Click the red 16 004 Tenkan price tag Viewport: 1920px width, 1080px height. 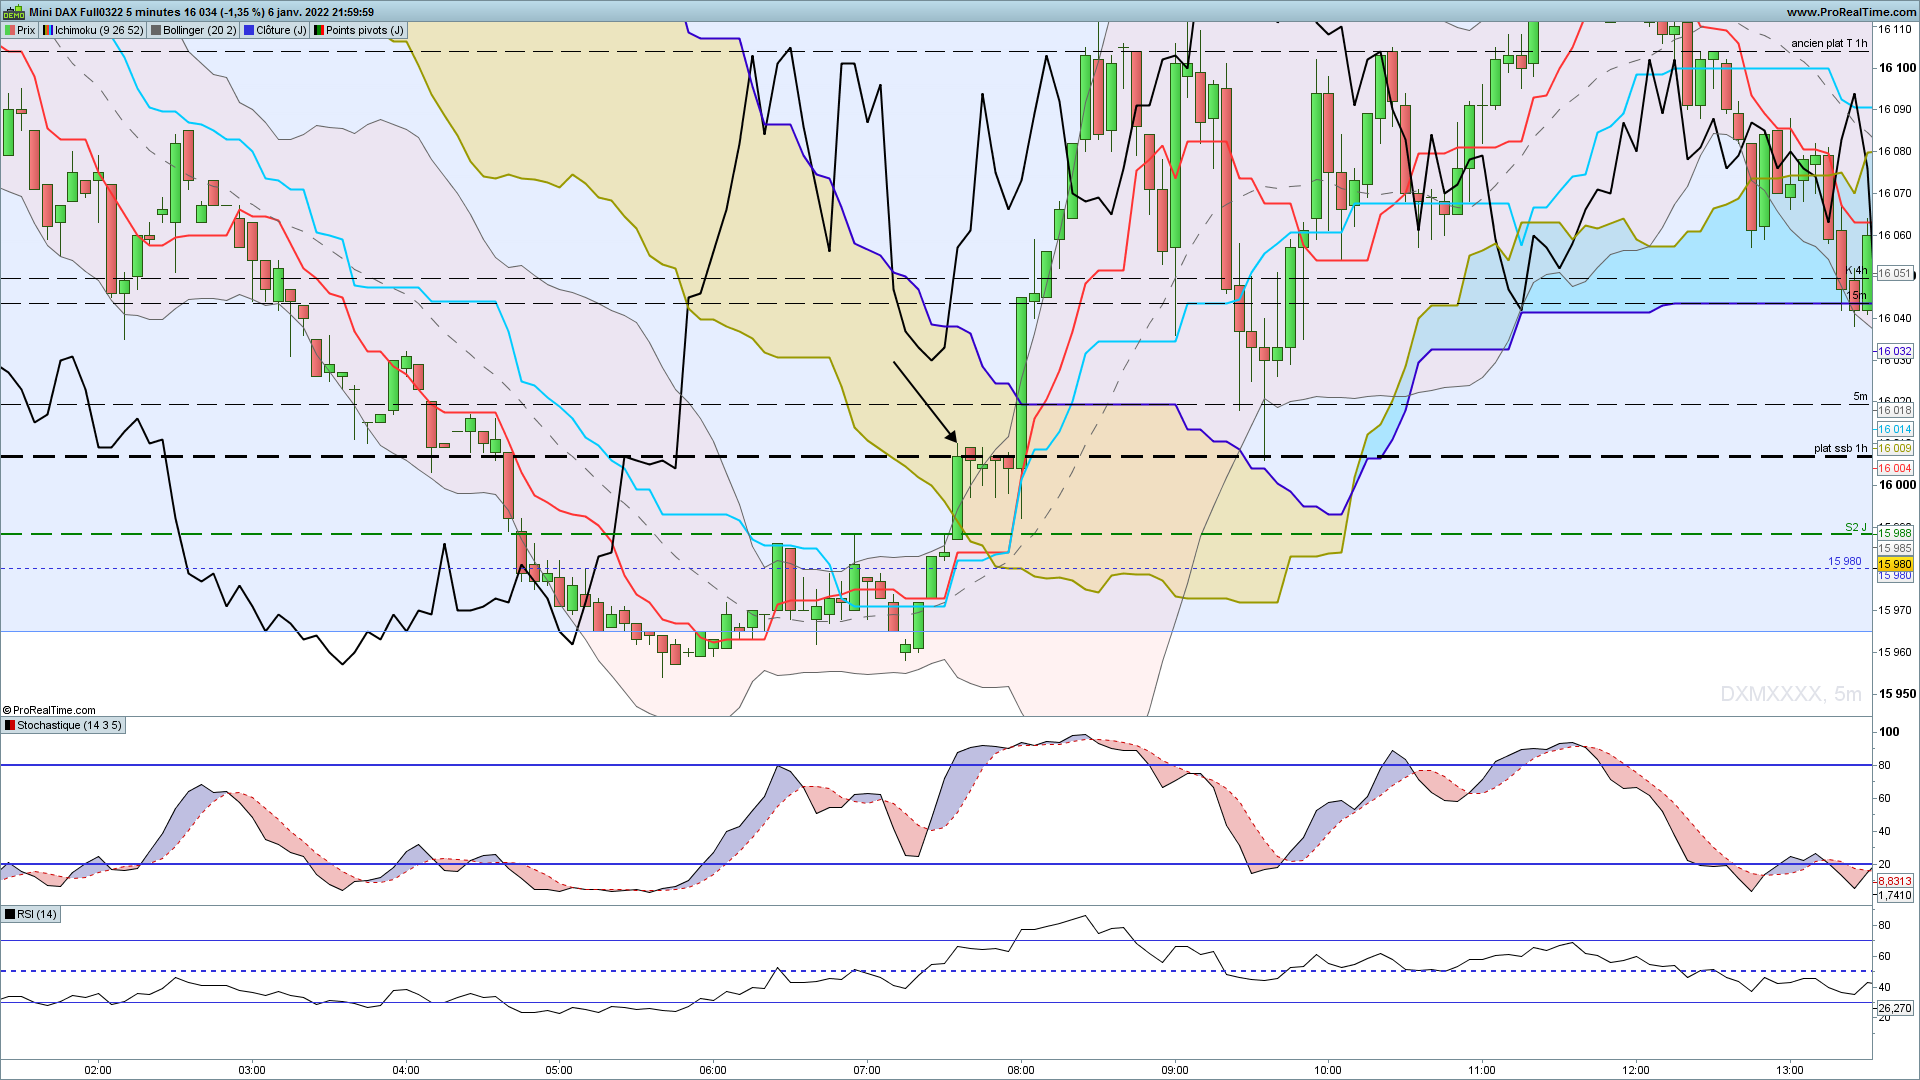1895,468
